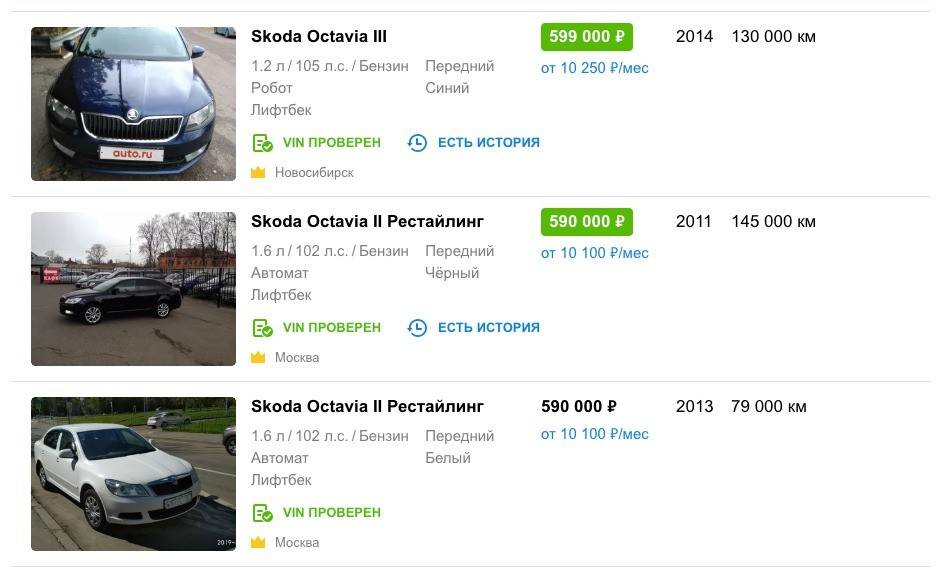Click crown icon on the white Octavia listing
The image size is (938, 576).
coord(258,543)
